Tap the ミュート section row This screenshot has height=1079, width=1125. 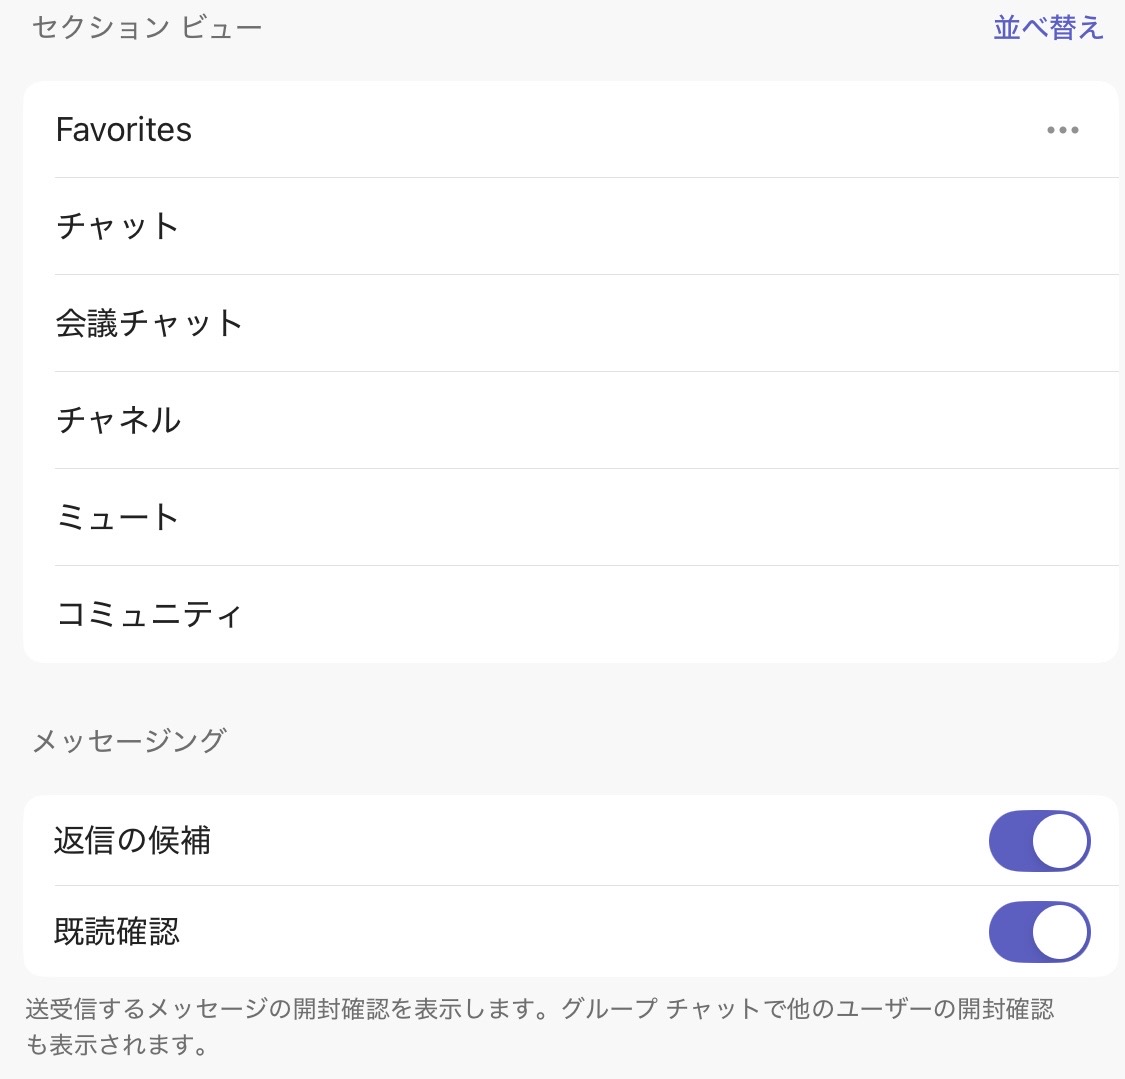pos(571,517)
